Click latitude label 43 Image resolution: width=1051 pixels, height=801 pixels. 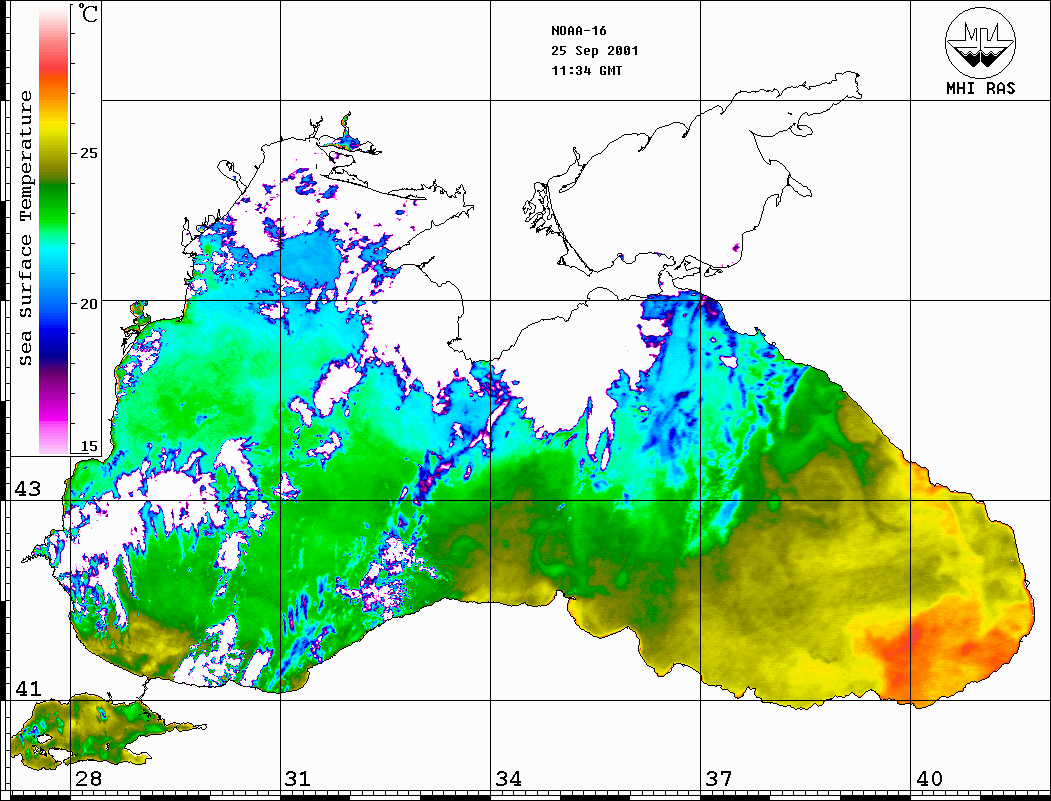[28, 489]
